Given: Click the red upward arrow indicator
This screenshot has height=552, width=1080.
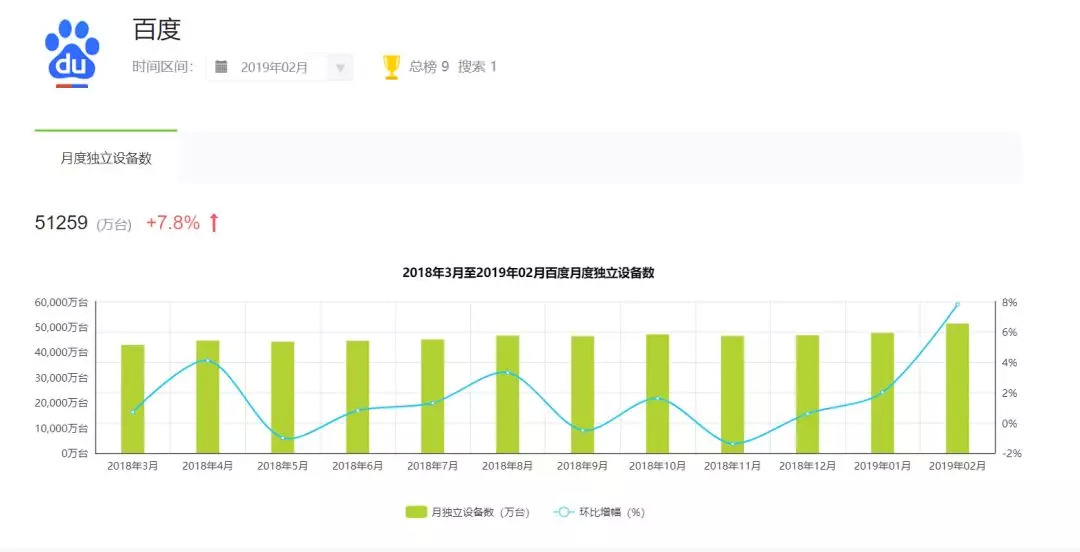Looking at the screenshot, I should [214, 223].
